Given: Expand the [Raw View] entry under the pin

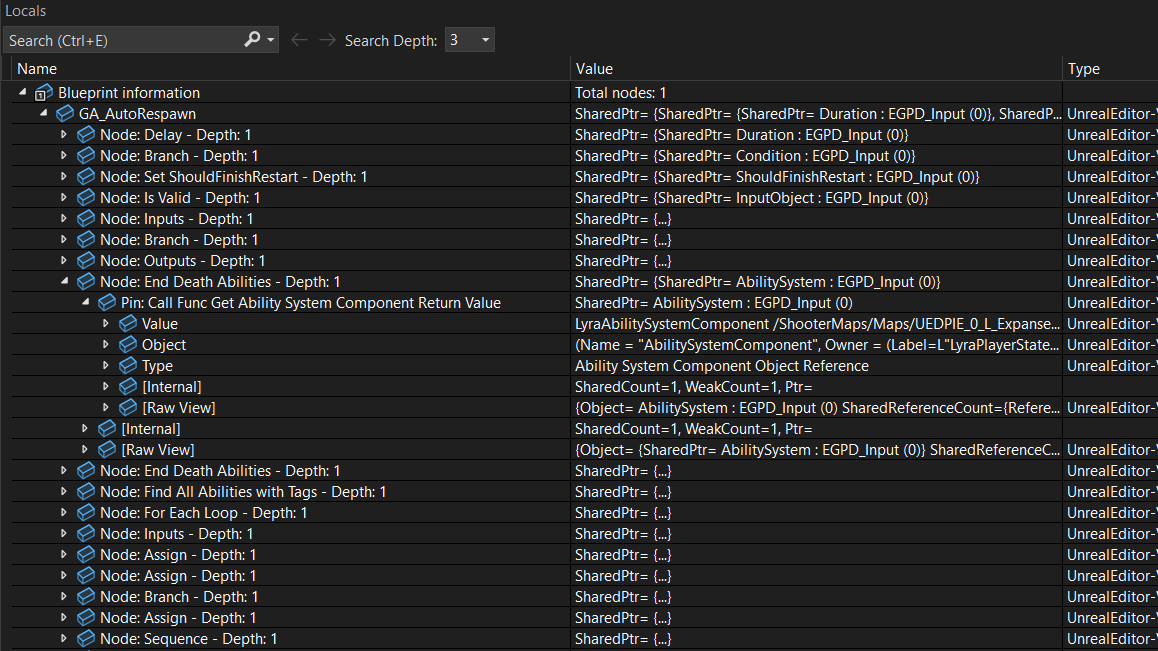Looking at the screenshot, I should coord(105,407).
